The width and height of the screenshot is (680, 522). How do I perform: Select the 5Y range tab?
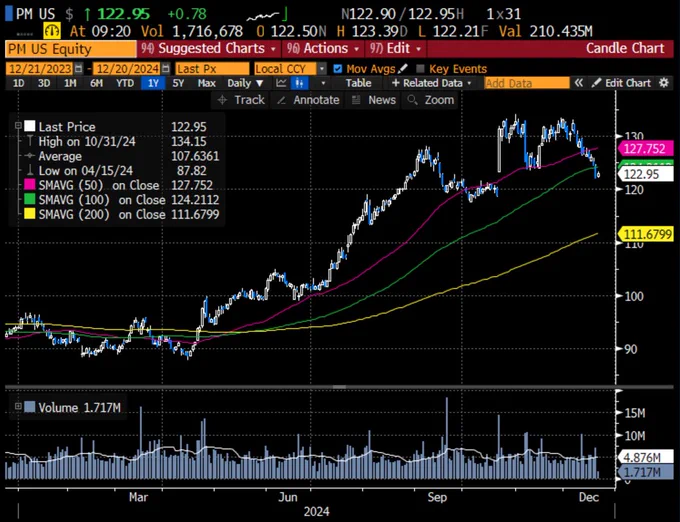coord(178,83)
